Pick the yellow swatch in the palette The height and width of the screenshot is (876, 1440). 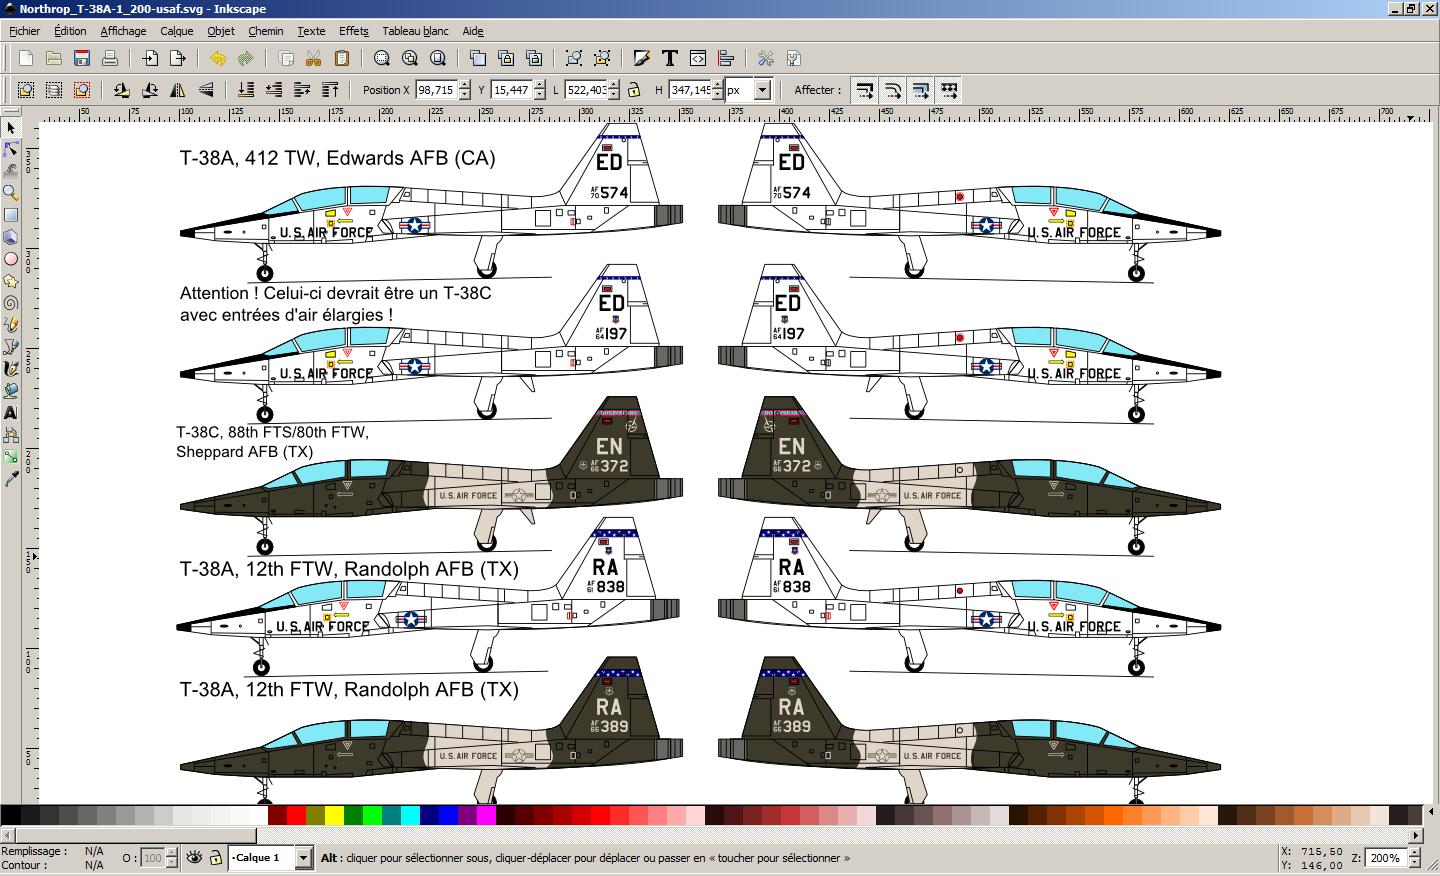(x=334, y=815)
